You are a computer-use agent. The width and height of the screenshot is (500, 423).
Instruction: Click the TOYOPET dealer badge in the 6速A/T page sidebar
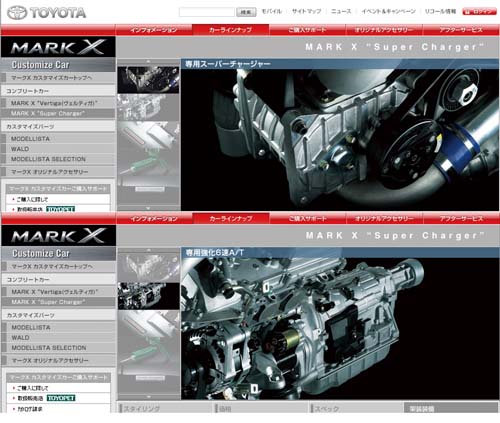[x=61, y=398]
